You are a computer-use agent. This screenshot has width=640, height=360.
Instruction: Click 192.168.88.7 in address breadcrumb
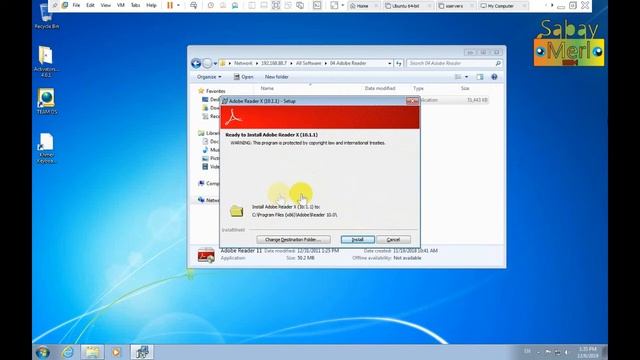274,63
